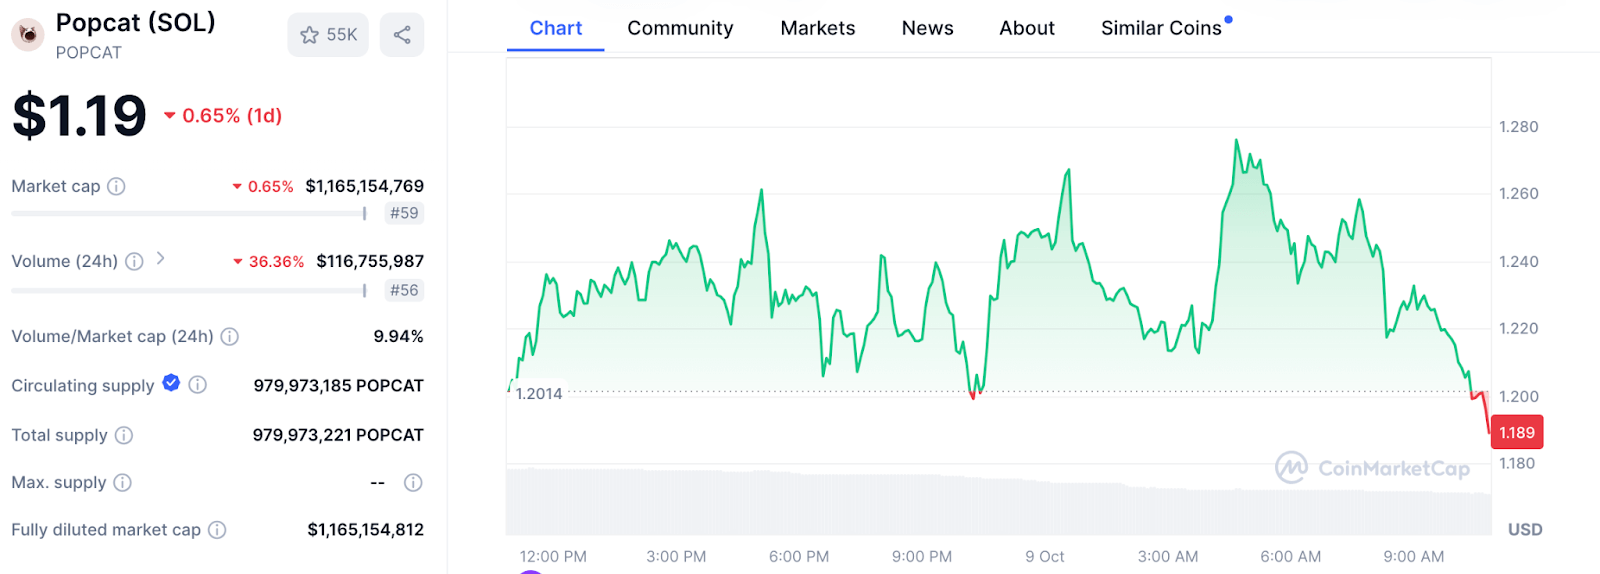Image resolution: width=1600 pixels, height=574 pixels.
Task: Click the market cap rank progress bar
Action: [189, 213]
